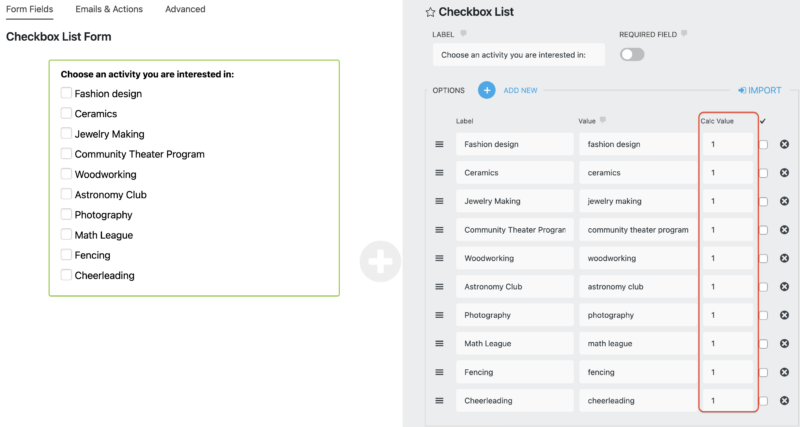The image size is (800, 427).
Task: Edit the Calc Value for Cheerleading
Action: [x=728, y=401]
